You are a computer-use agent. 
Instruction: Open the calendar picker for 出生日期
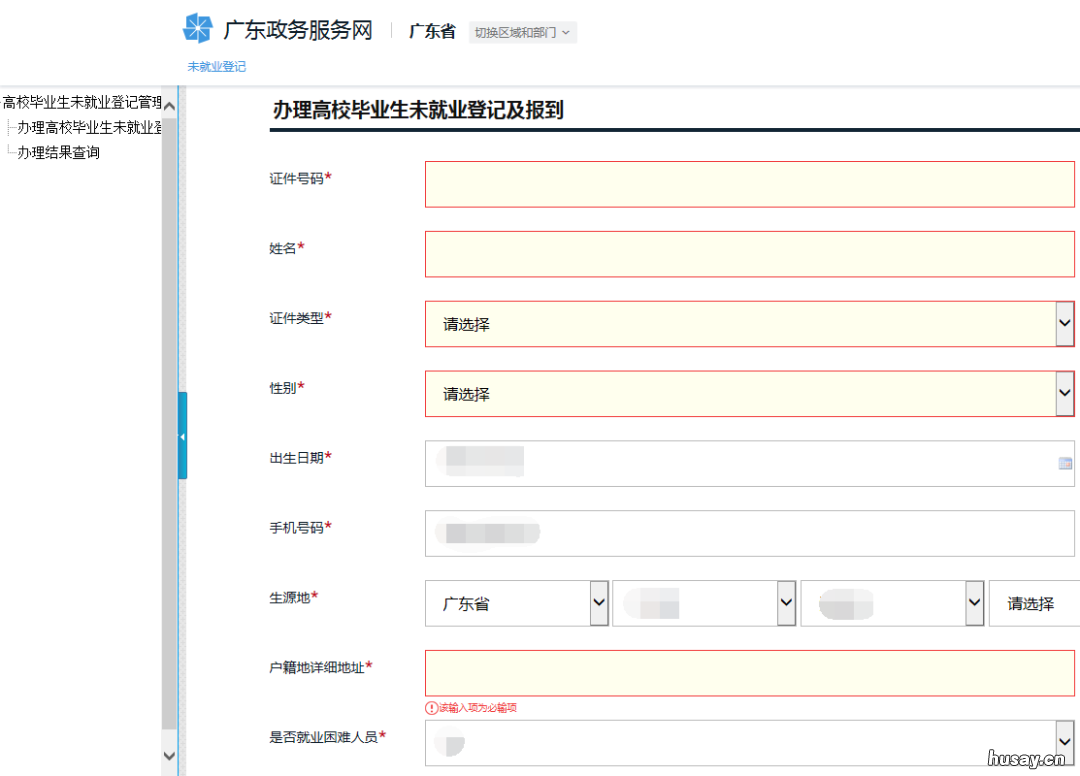pyautogui.click(x=1065, y=463)
